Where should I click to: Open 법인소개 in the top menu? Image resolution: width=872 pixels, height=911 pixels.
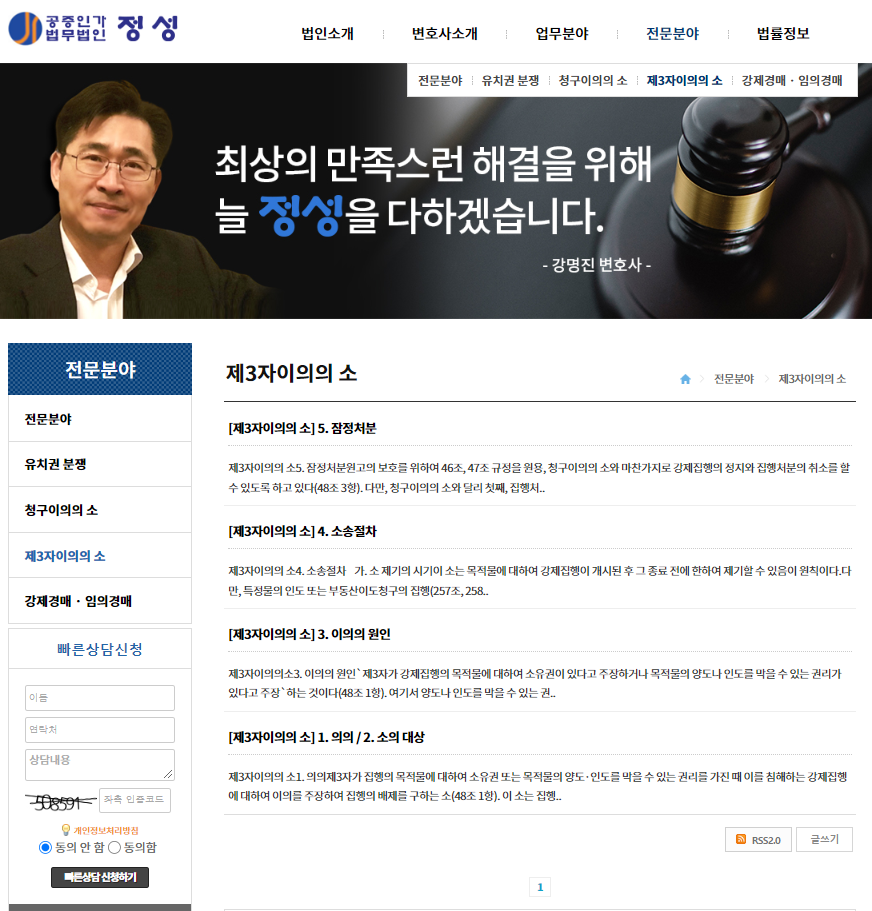point(327,33)
